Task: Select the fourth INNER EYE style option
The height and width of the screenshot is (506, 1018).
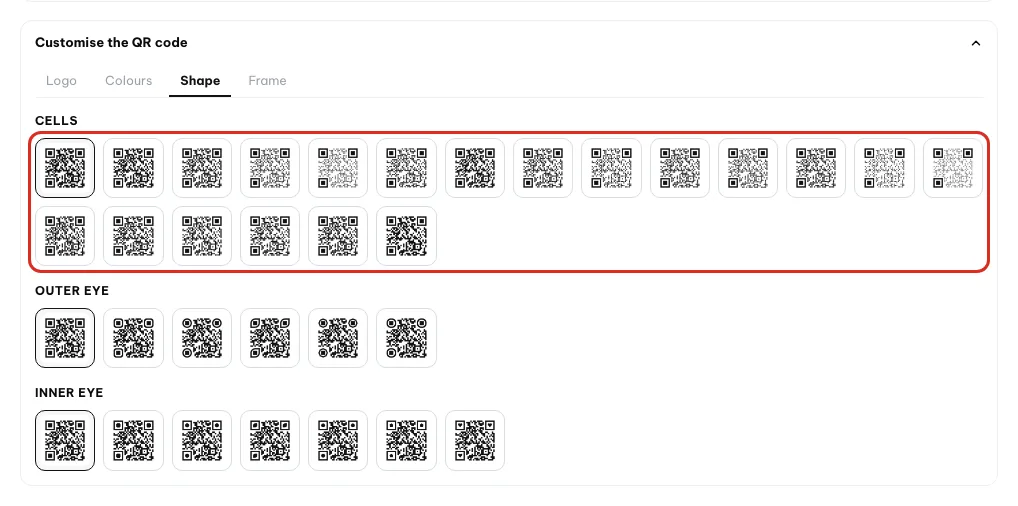Action: [270, 440]
